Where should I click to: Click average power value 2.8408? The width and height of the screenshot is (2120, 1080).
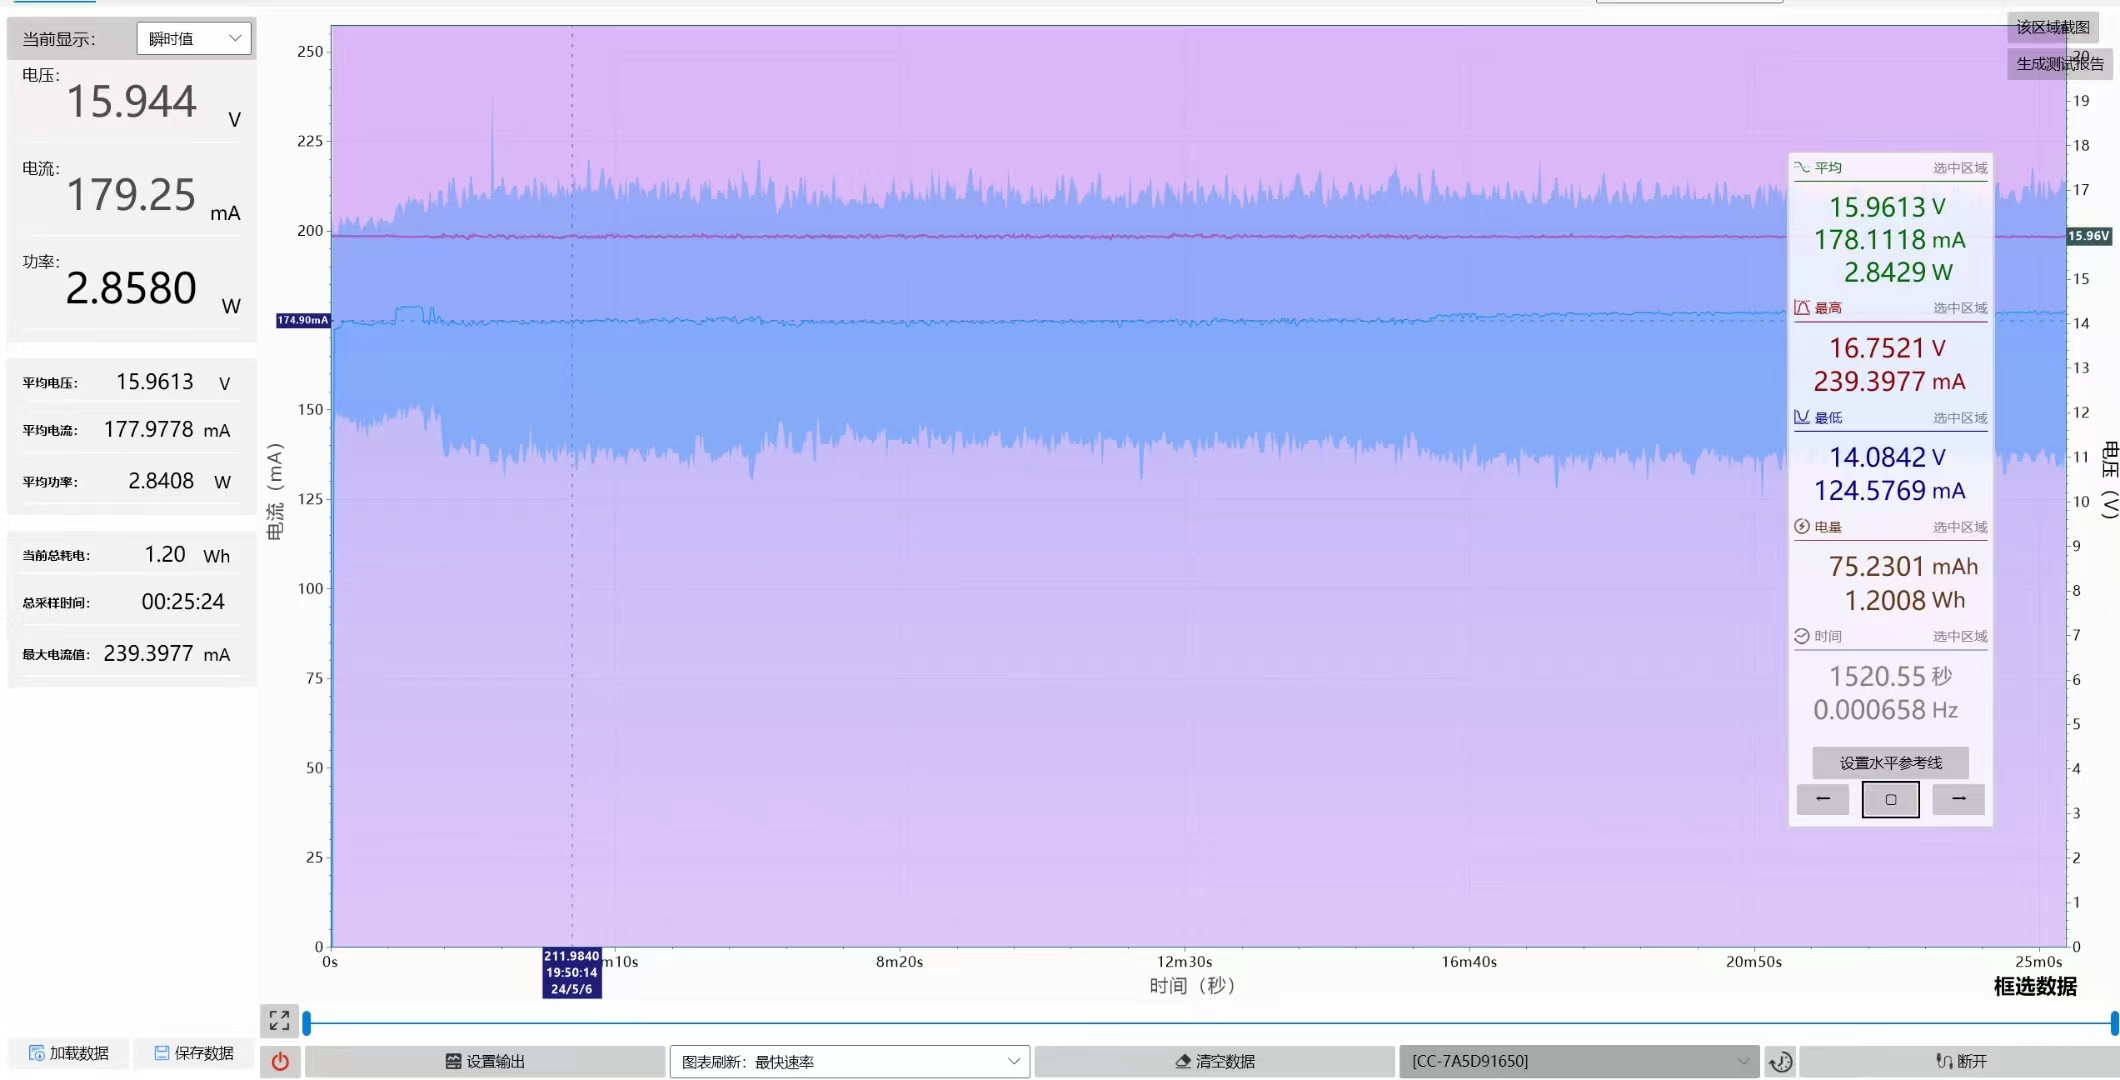tap(161, 481)
